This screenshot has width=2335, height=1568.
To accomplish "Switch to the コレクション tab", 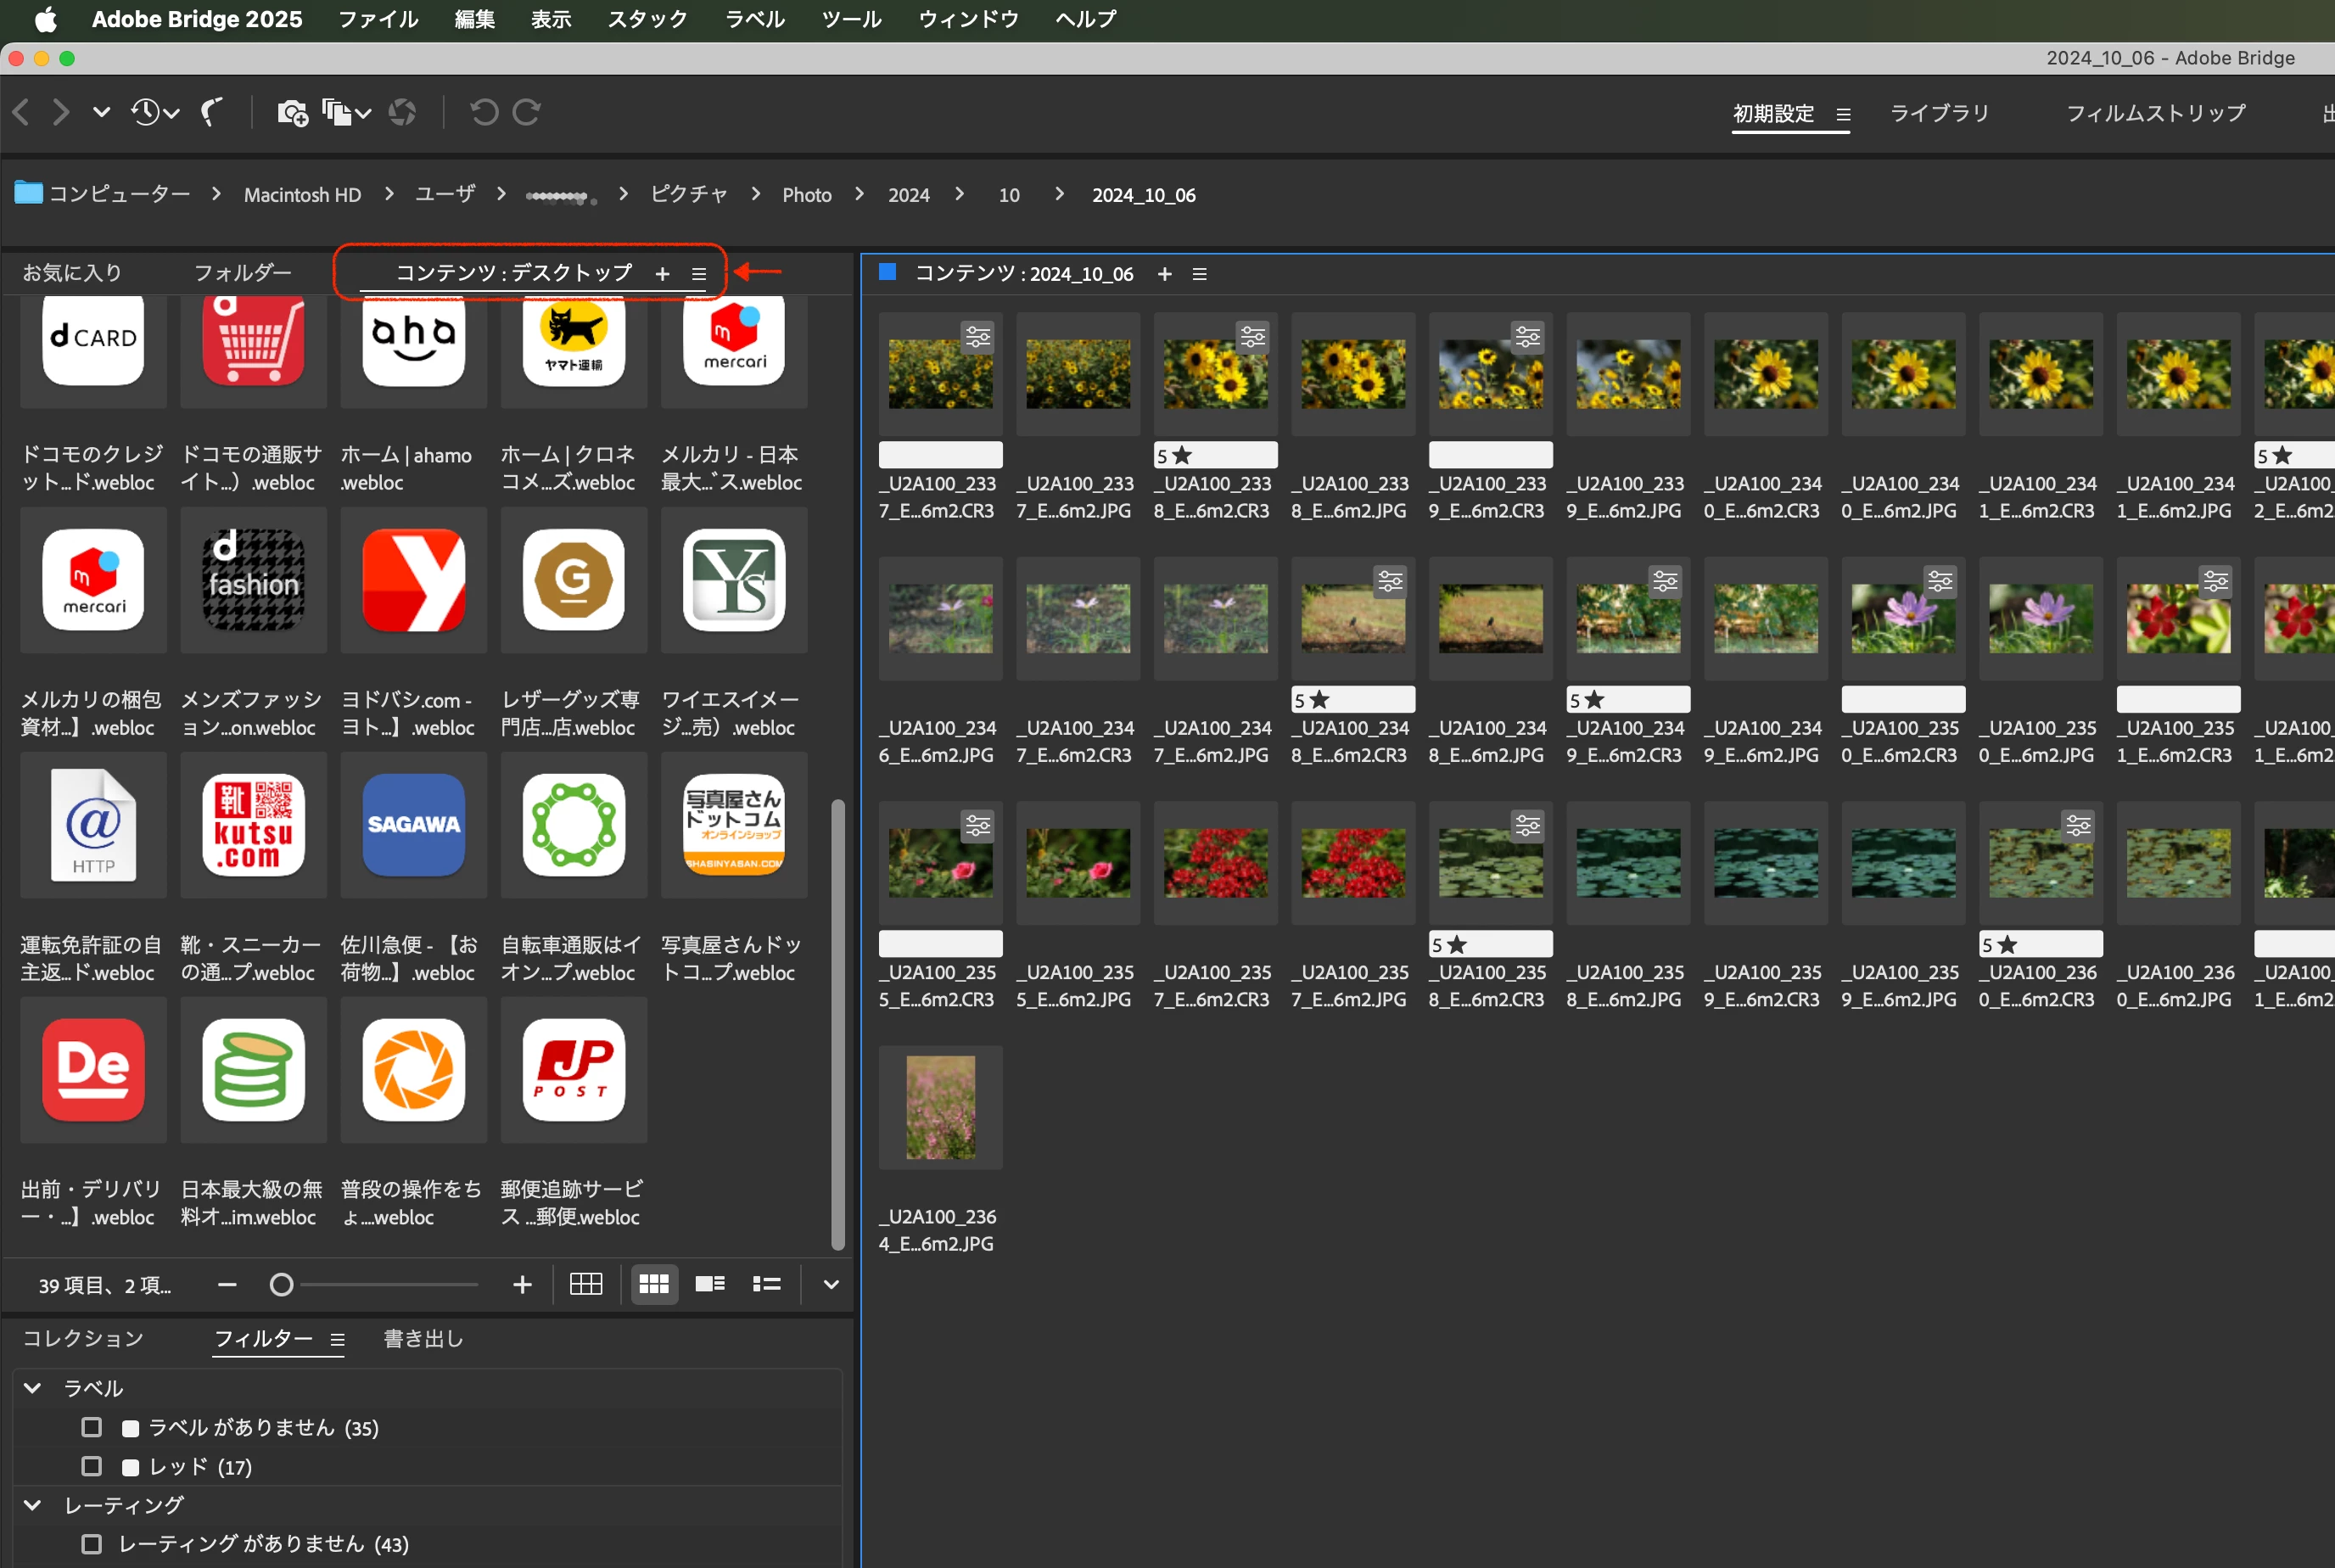I will [83, 1338].
